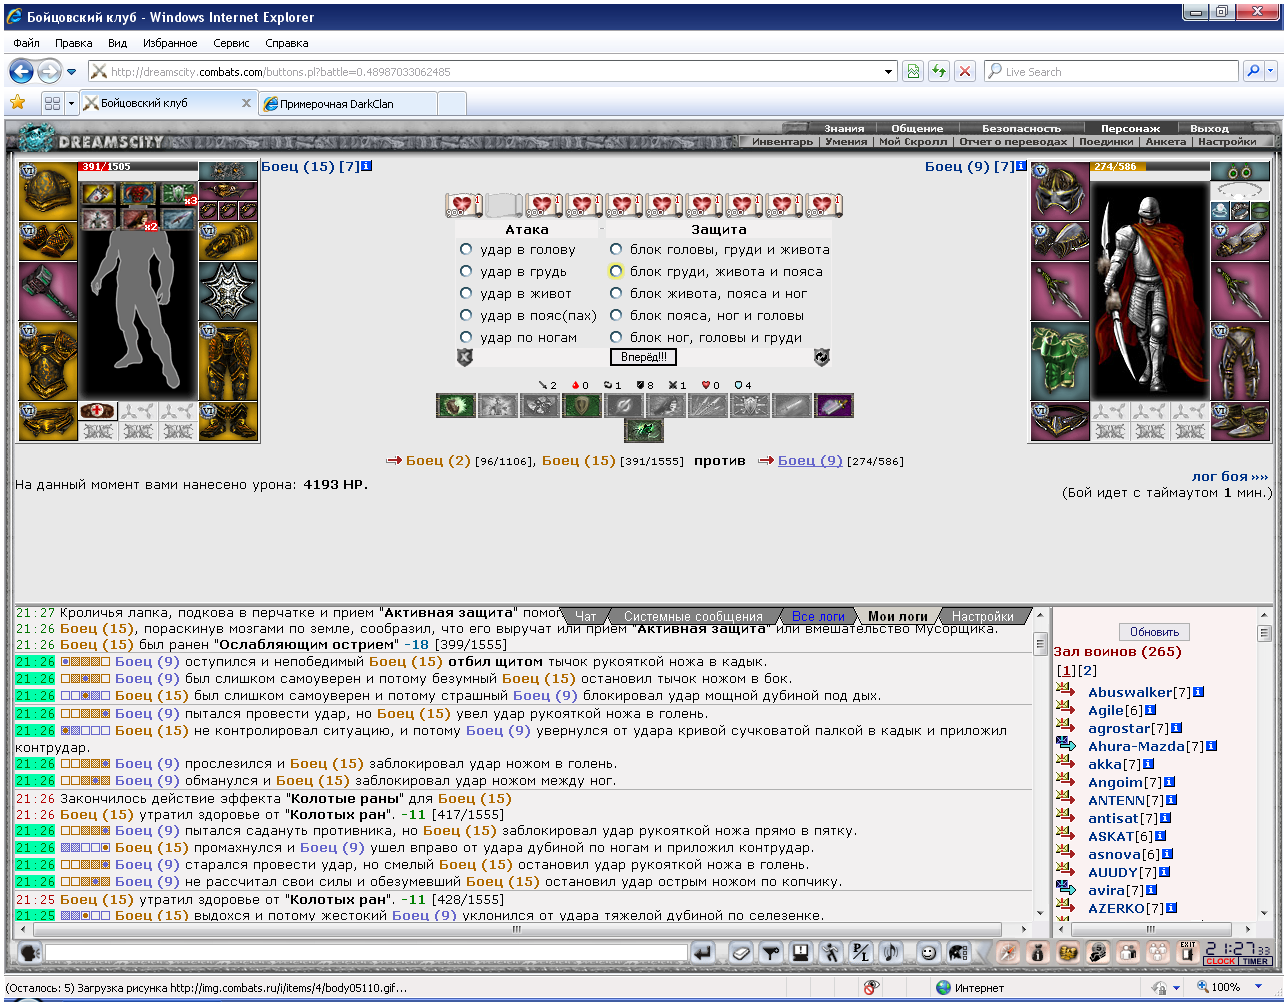
Task: Select attack 'удар в живот'
Action: (x=466, y=294)
